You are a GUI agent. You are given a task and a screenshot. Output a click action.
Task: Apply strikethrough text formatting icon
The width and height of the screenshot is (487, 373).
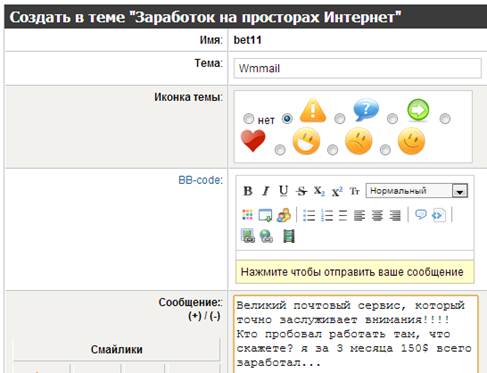tap(301, 191)
